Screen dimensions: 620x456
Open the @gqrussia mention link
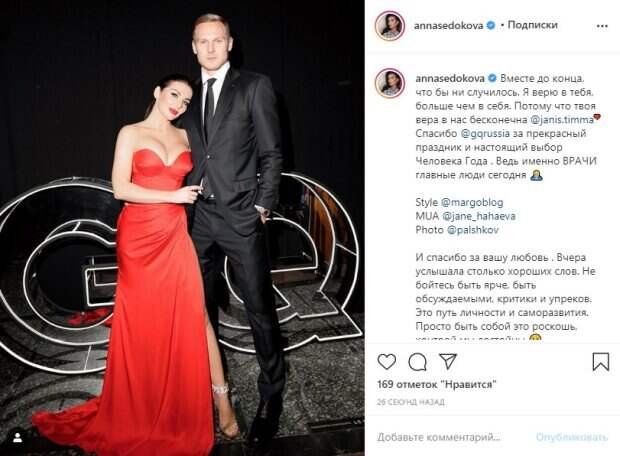click(x=485, y=134)
